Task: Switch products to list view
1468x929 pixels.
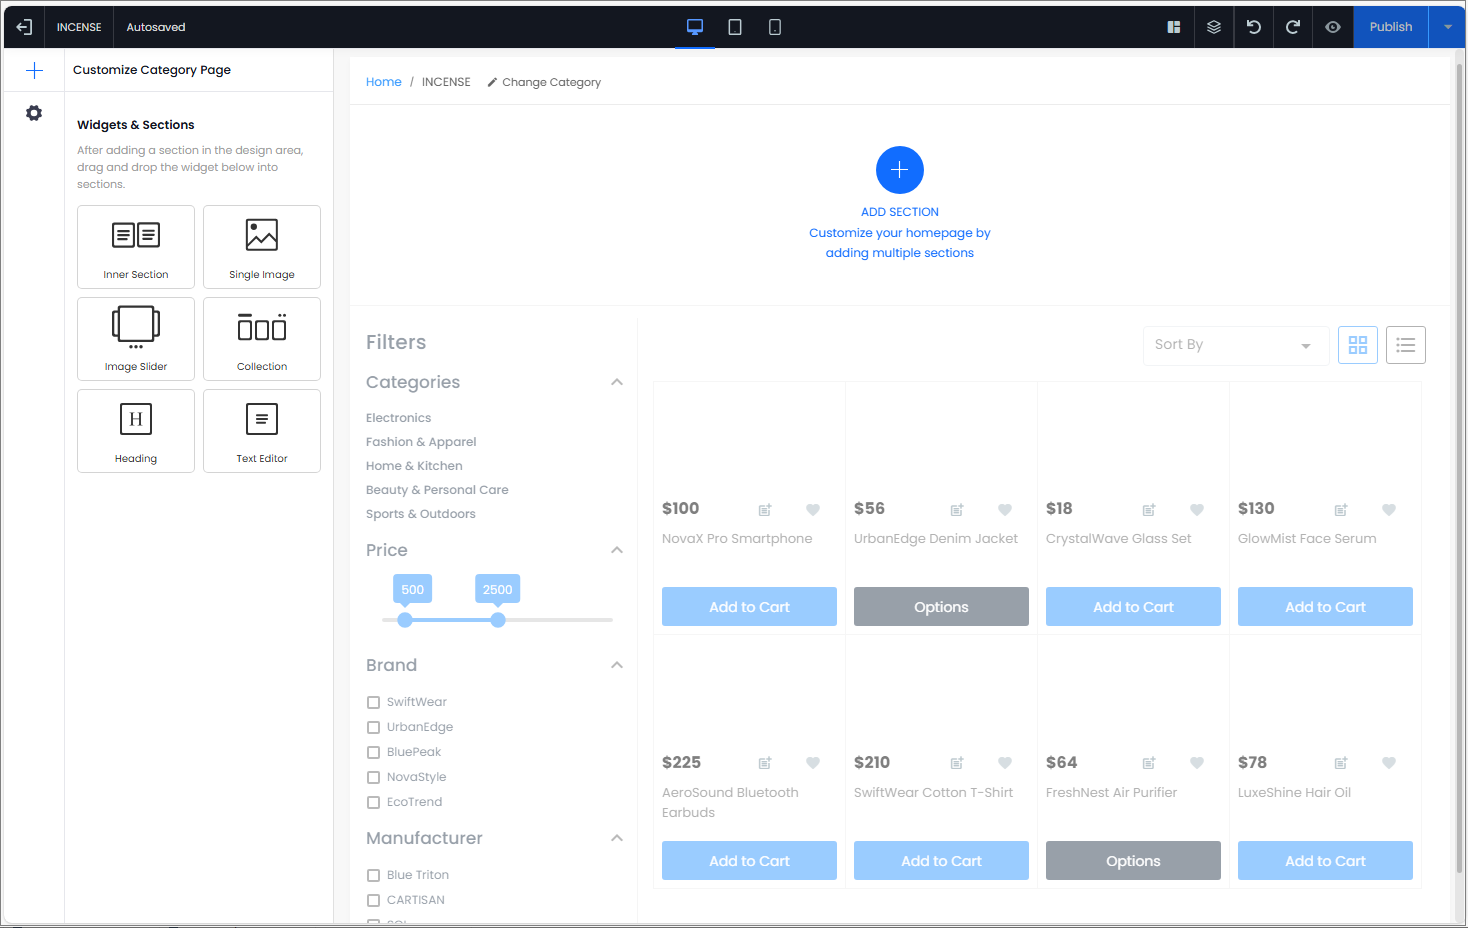Action: click(x=1405, y=345)
